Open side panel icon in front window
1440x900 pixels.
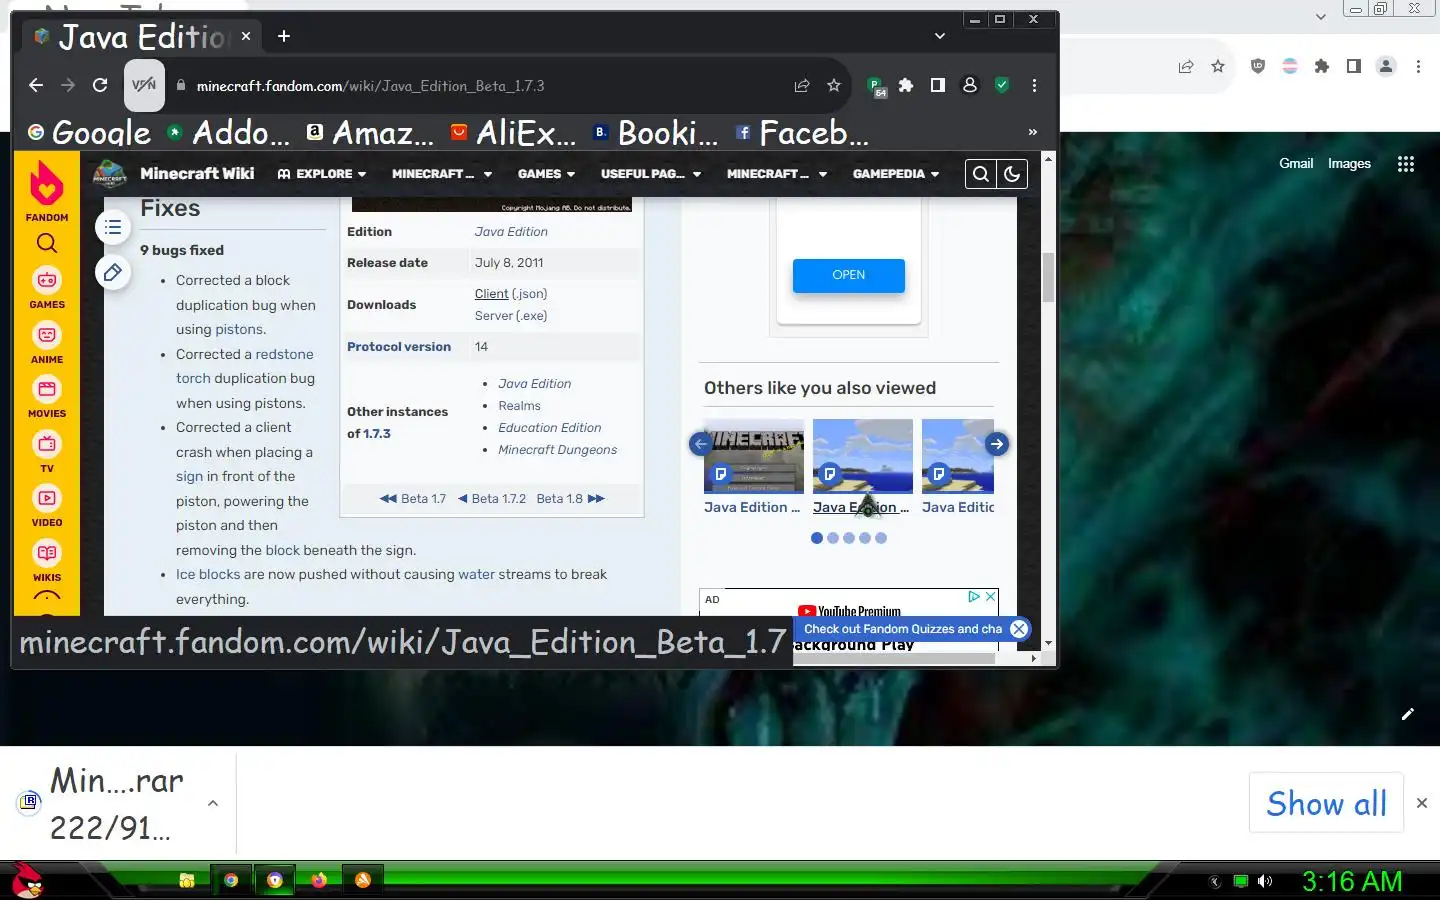[938, 86]
